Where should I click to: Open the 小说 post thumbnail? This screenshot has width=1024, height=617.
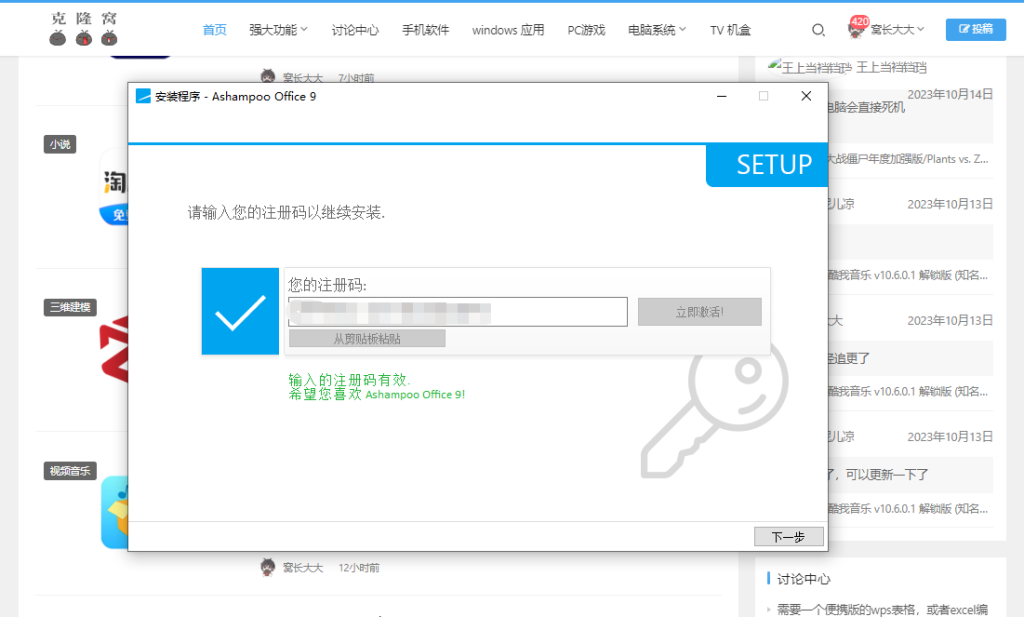pyautogui.click(x=114, y=187)
